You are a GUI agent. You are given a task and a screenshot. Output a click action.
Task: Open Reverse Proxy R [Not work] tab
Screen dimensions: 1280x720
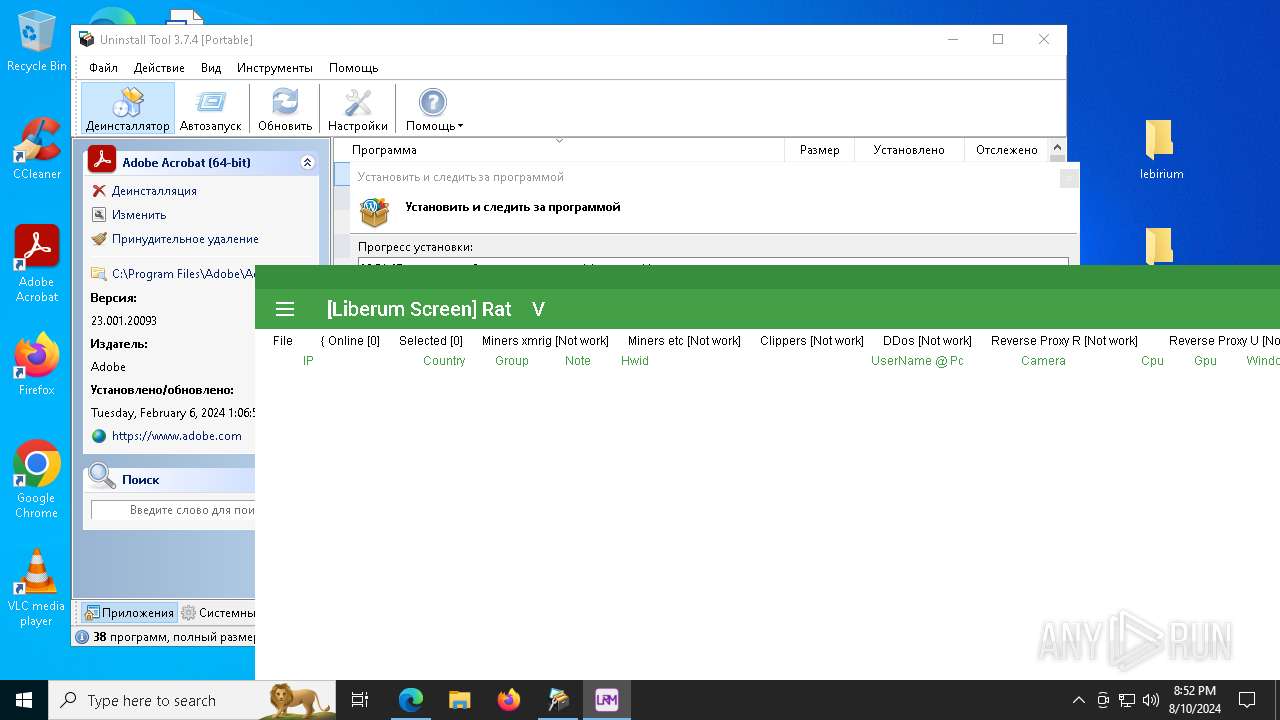pyautogui.click(x=1064, y=341)
